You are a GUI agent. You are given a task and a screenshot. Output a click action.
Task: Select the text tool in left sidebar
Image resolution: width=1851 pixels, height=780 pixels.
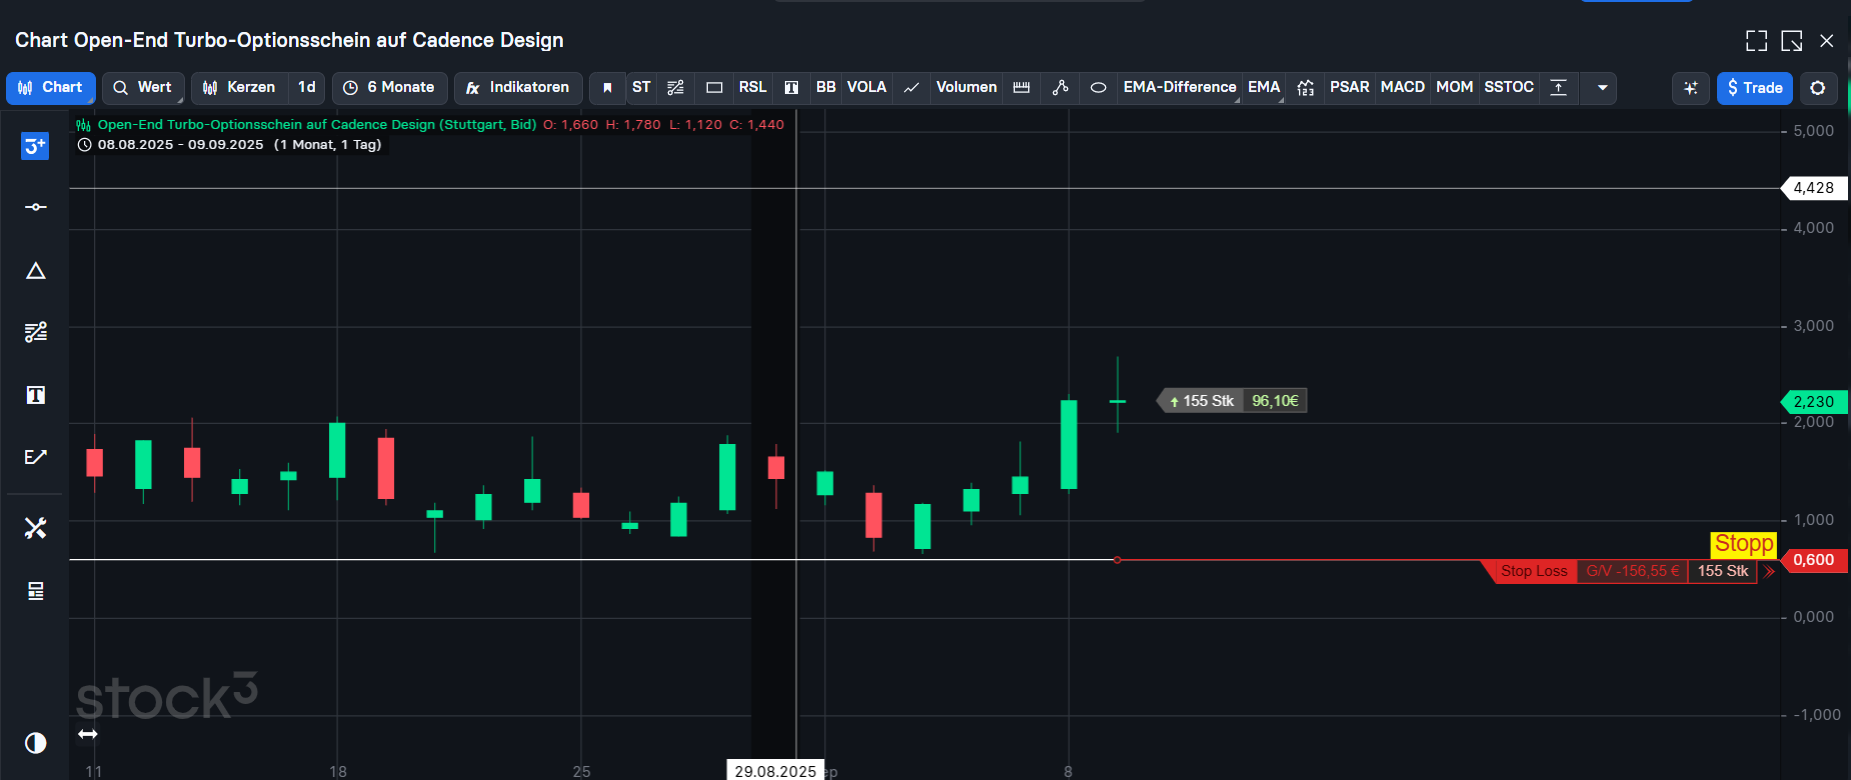35,395
